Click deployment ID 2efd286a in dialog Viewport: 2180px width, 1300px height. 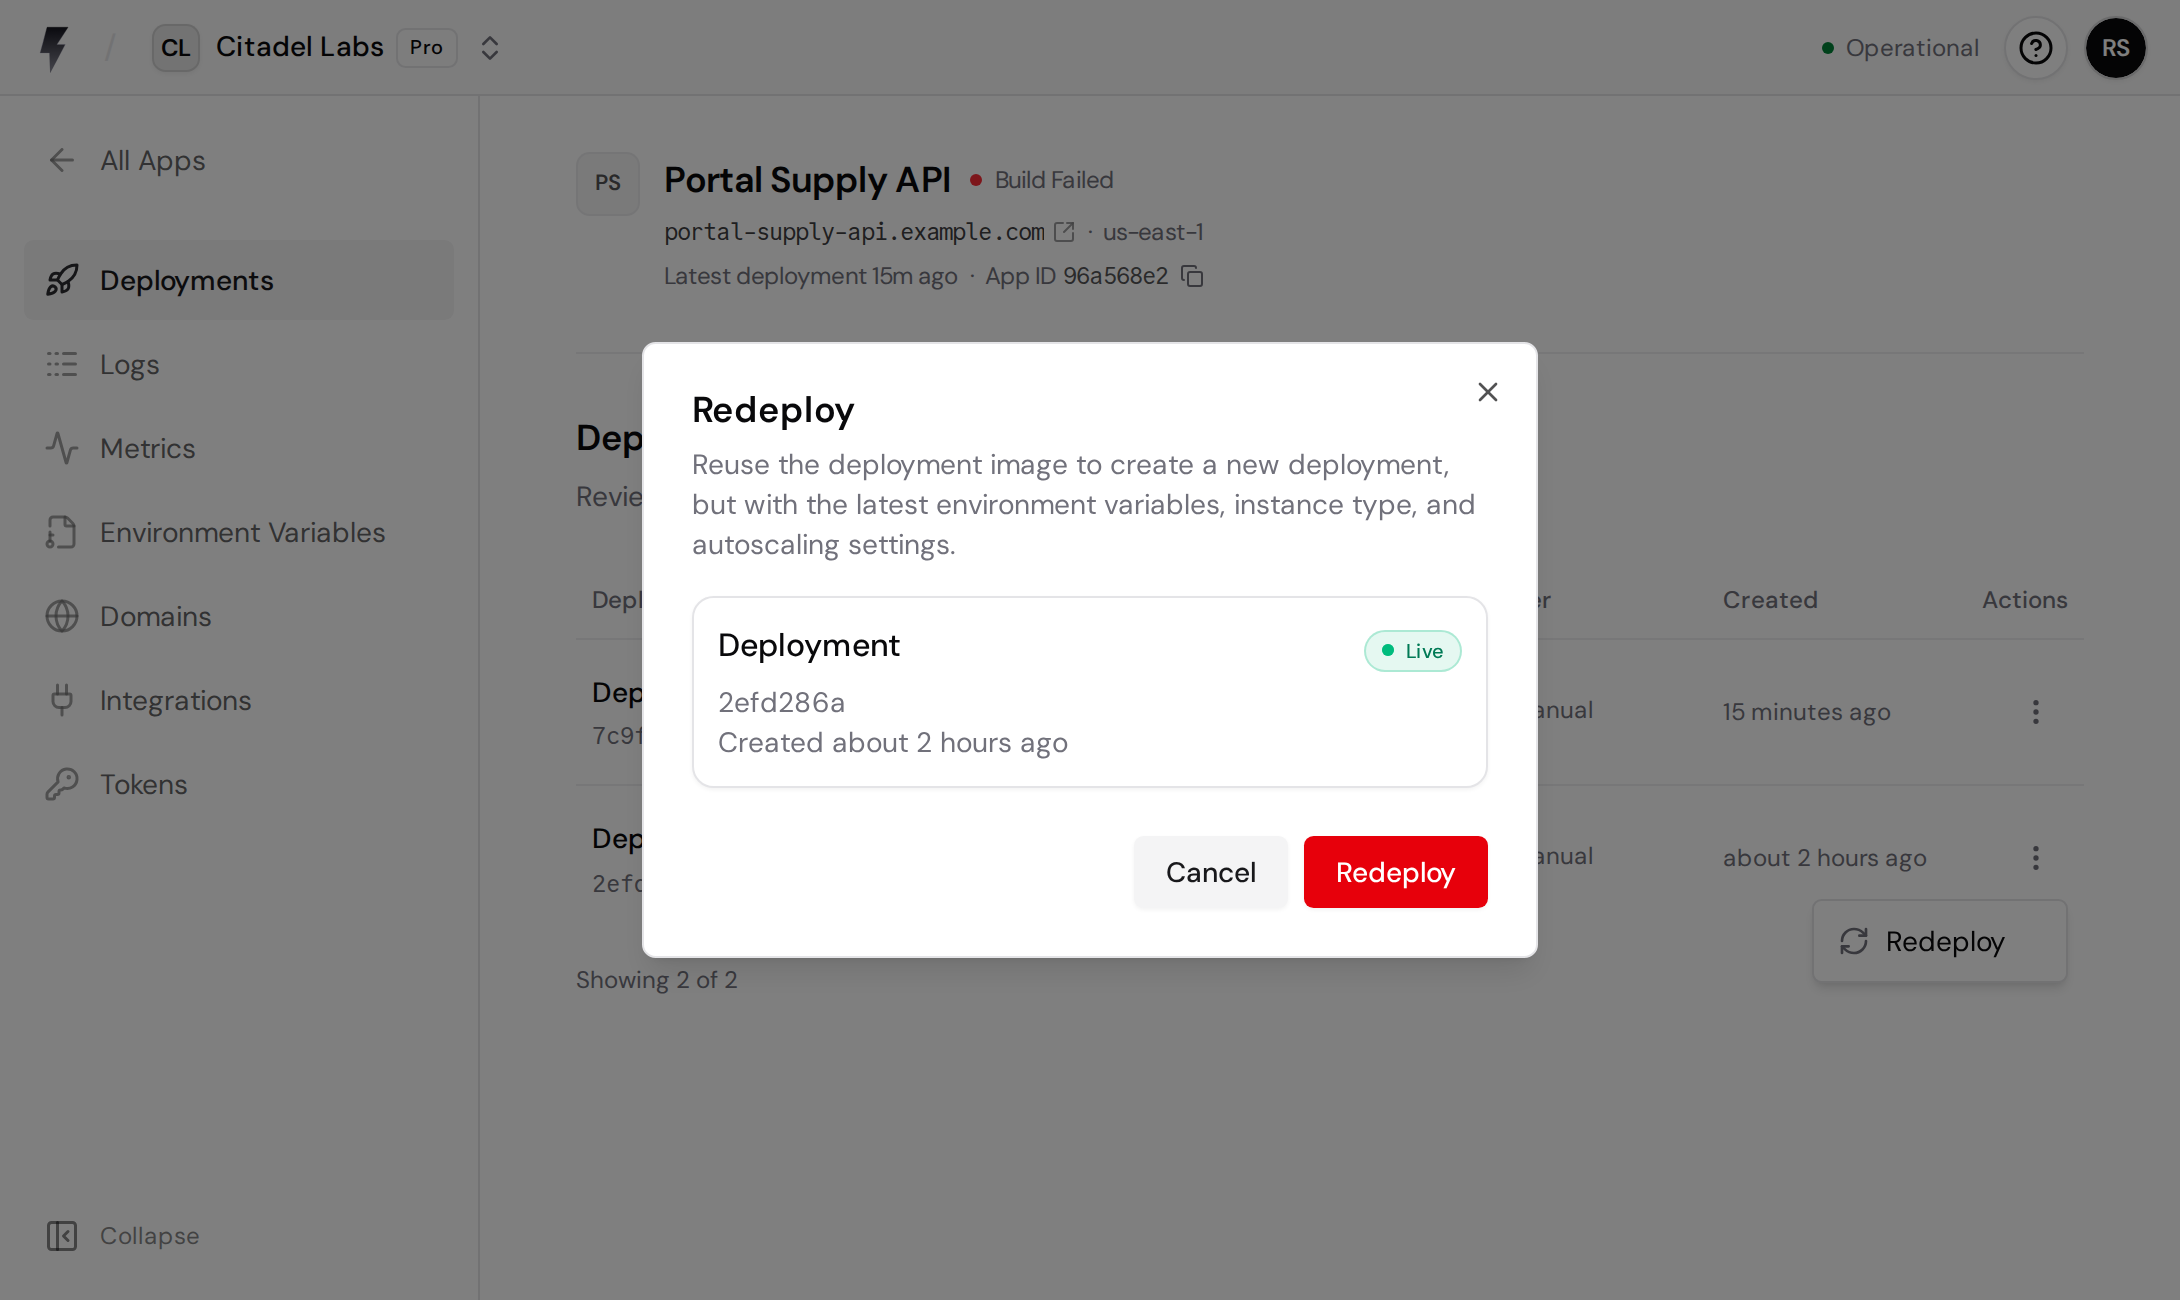click(x=781, y=703)
